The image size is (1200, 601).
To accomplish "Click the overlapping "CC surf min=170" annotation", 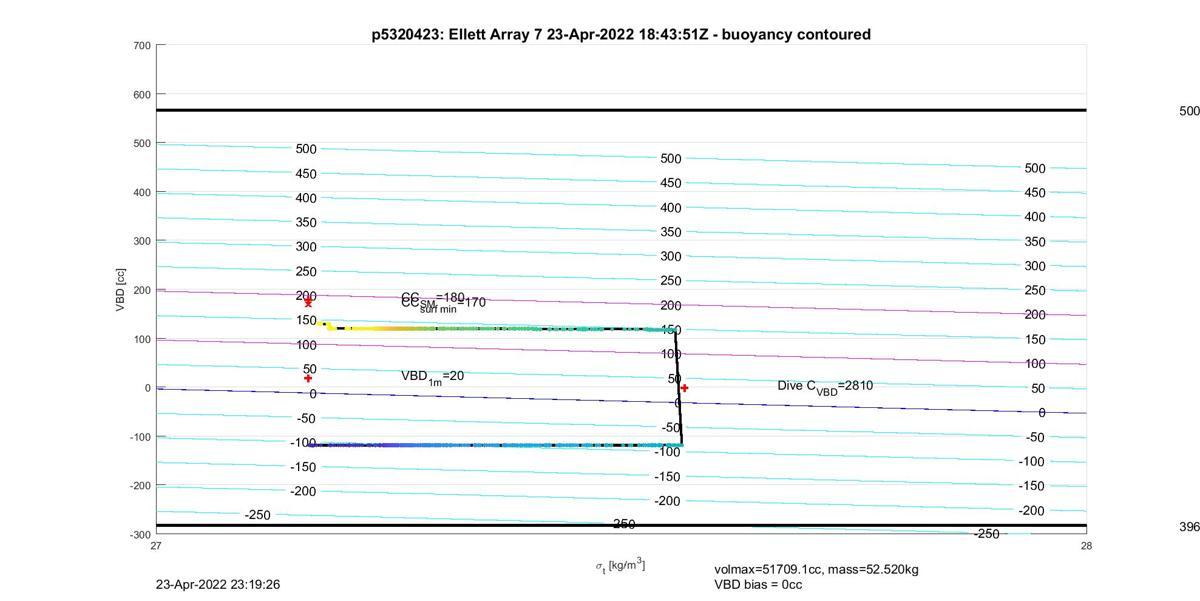I will 444,303.
